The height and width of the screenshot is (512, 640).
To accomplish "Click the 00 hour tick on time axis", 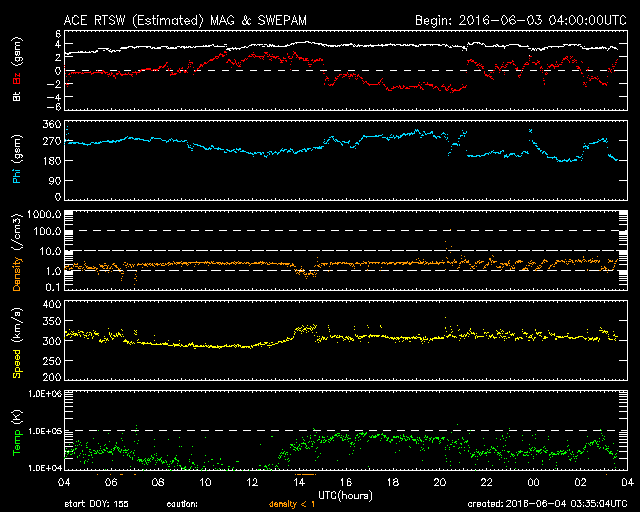I will click(533, 481).
